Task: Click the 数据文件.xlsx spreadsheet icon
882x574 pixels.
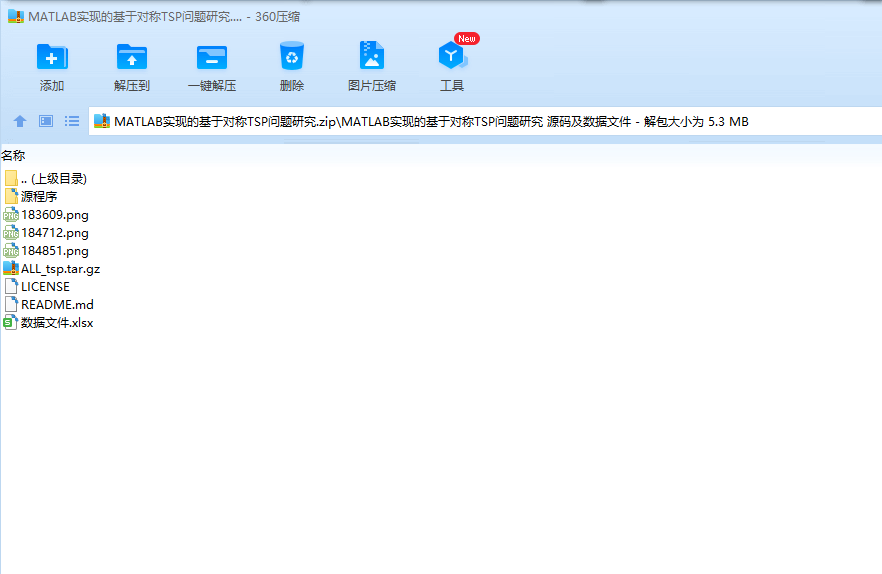Action: coord(11,322)
